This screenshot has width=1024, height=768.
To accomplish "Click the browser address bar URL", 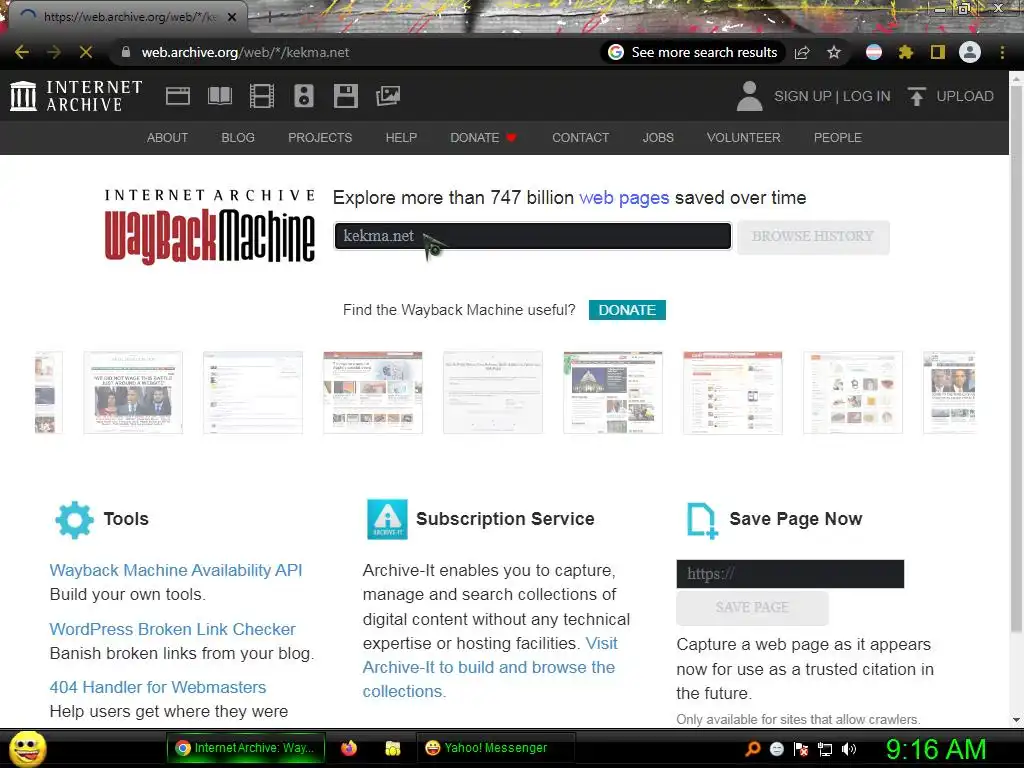I will 246,52.
